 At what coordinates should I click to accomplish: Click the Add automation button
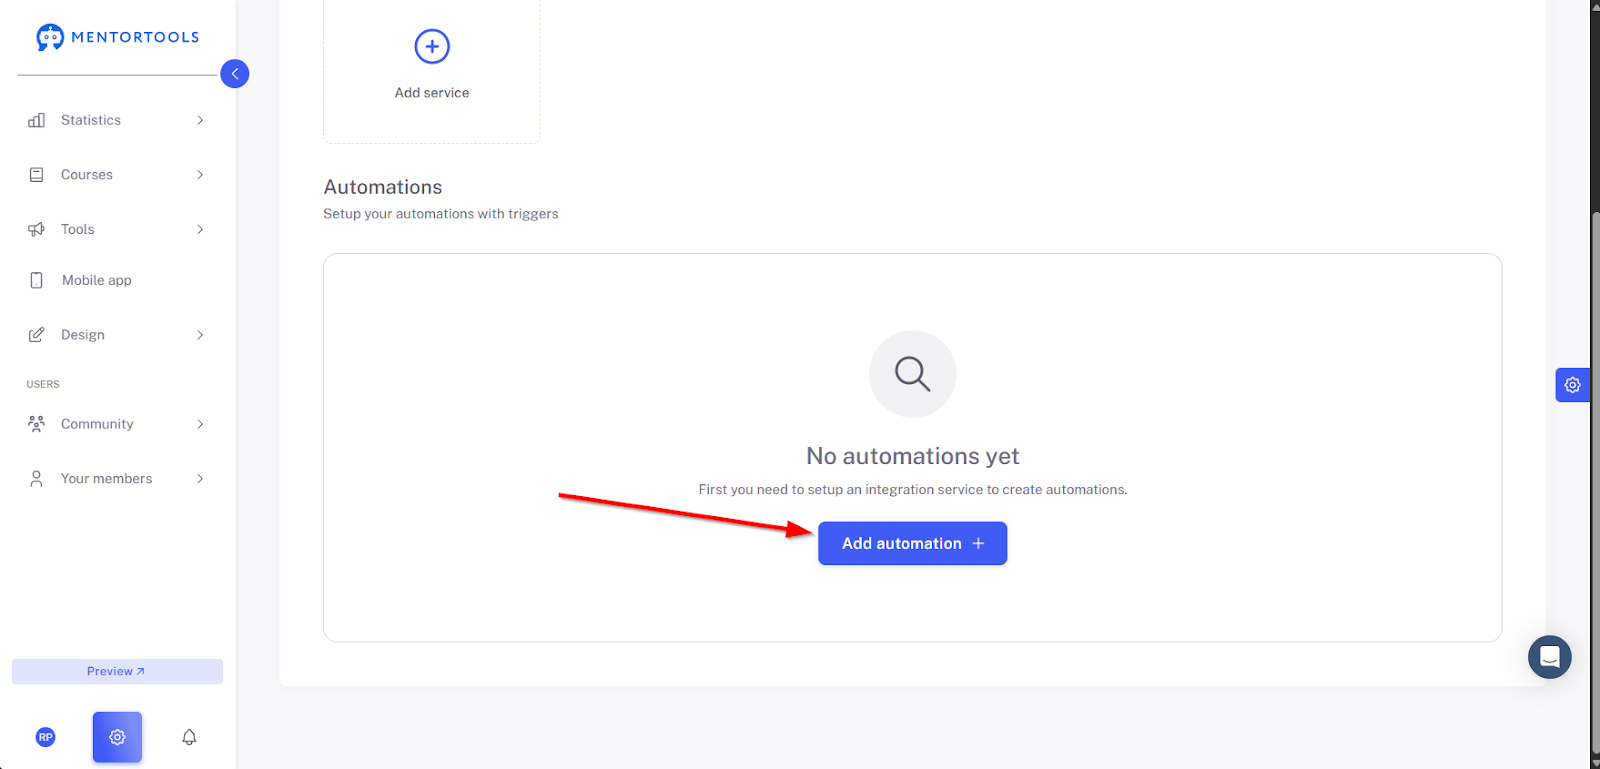pyautogui.click(x=912, y=543)
